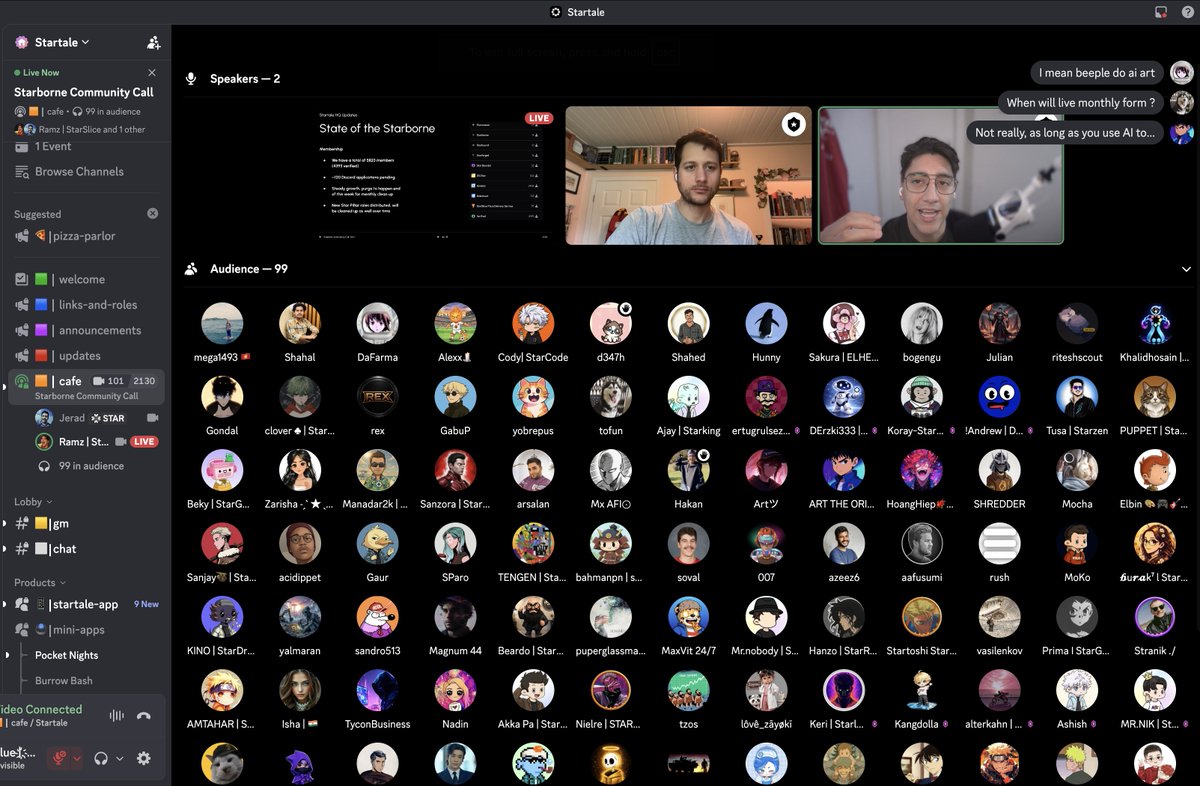Open User Settings gear
1200x786 pixels.
[x=144, y=758]
